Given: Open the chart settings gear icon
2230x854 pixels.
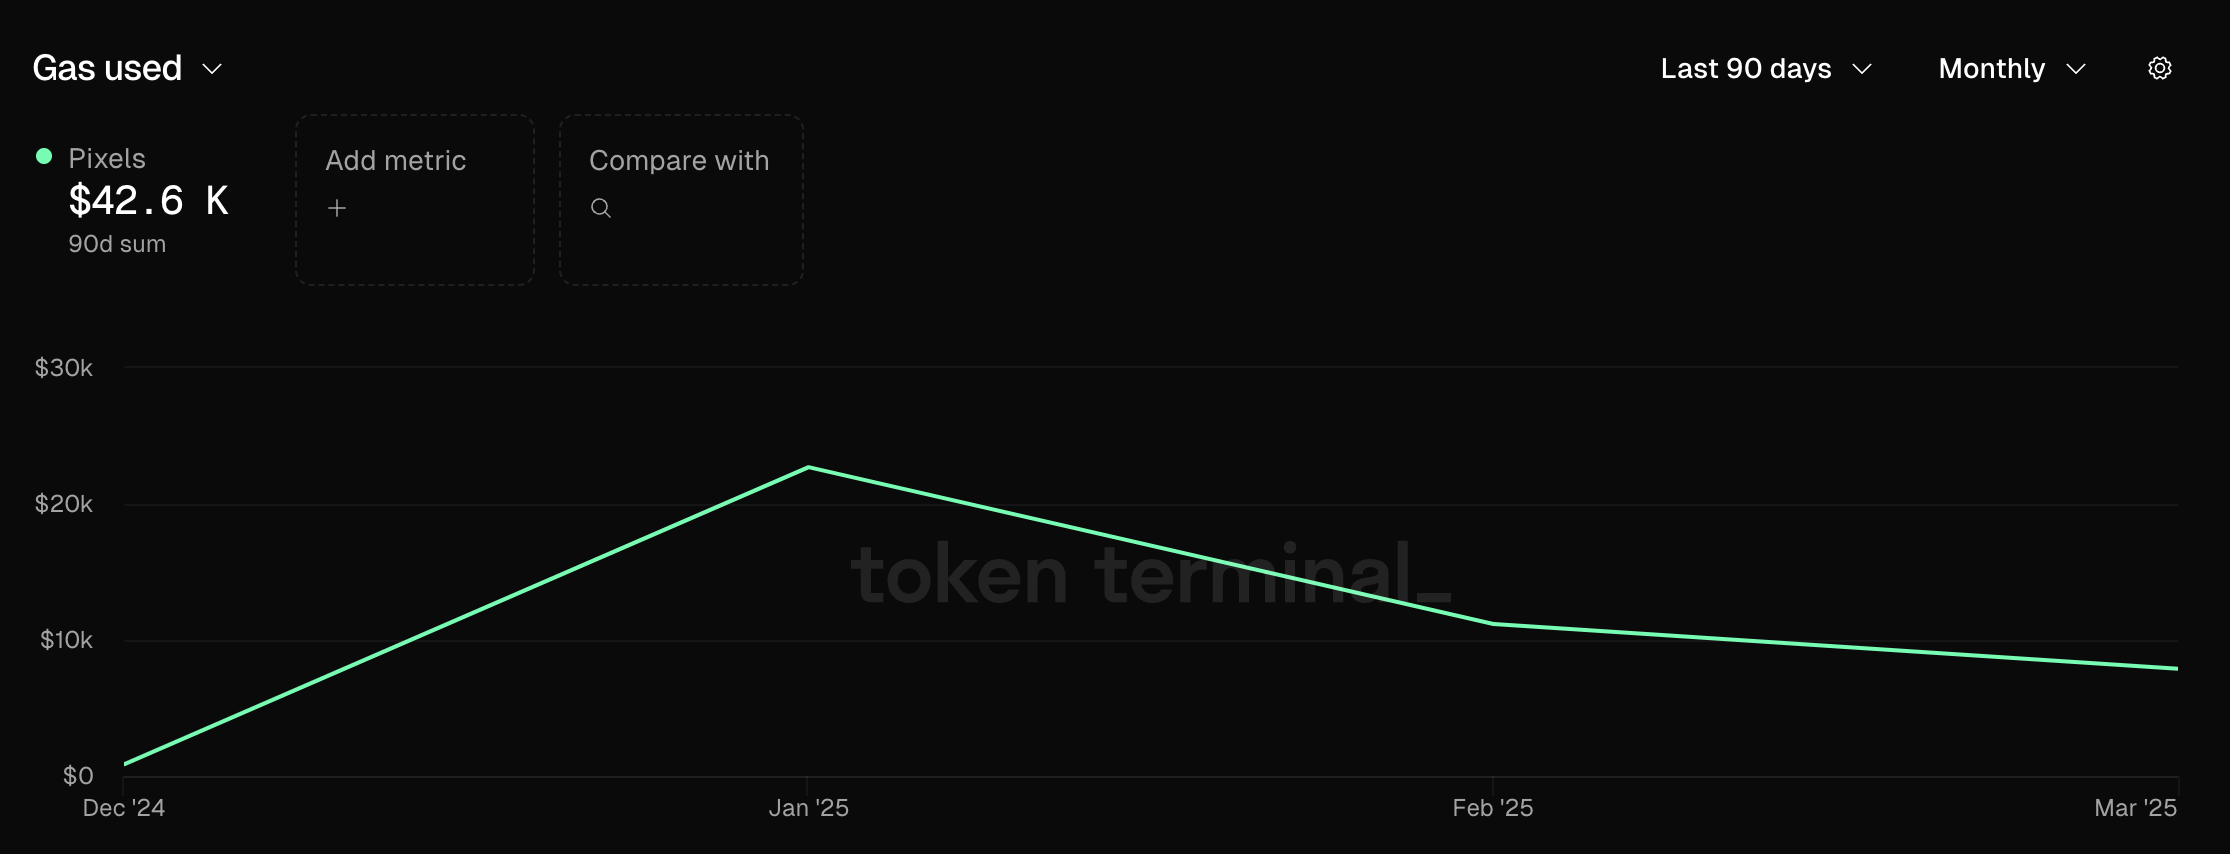Looking at the screenshot, I should [2160, 68].
